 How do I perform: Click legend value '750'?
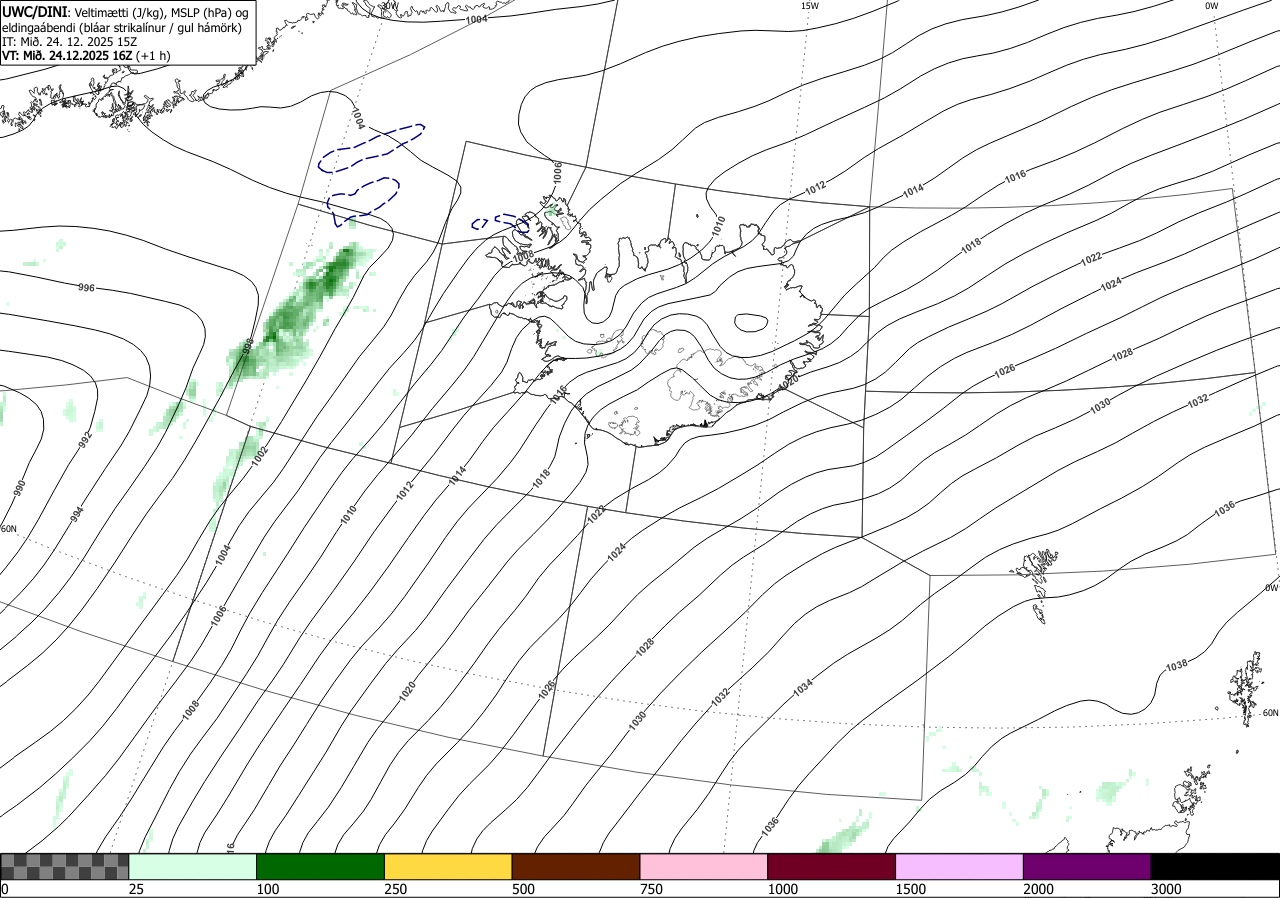coord(651,889)
